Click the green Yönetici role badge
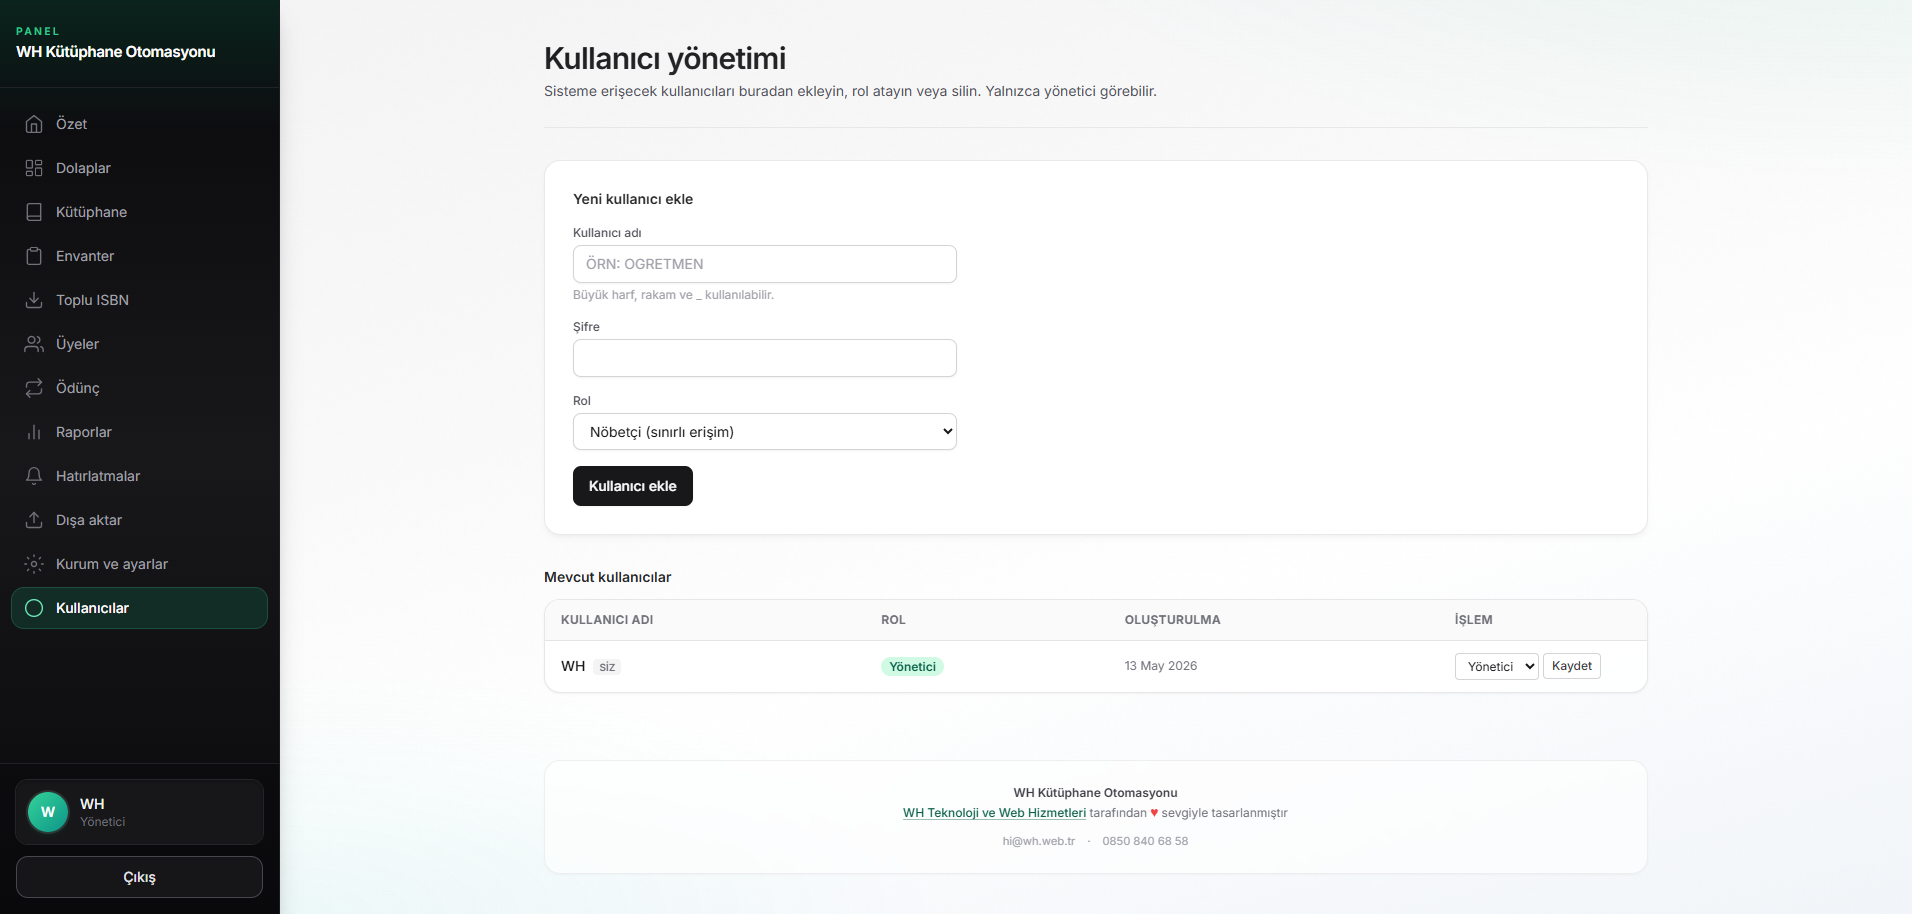The height and width of the screenshot is (914, 1912). point(912,667)
